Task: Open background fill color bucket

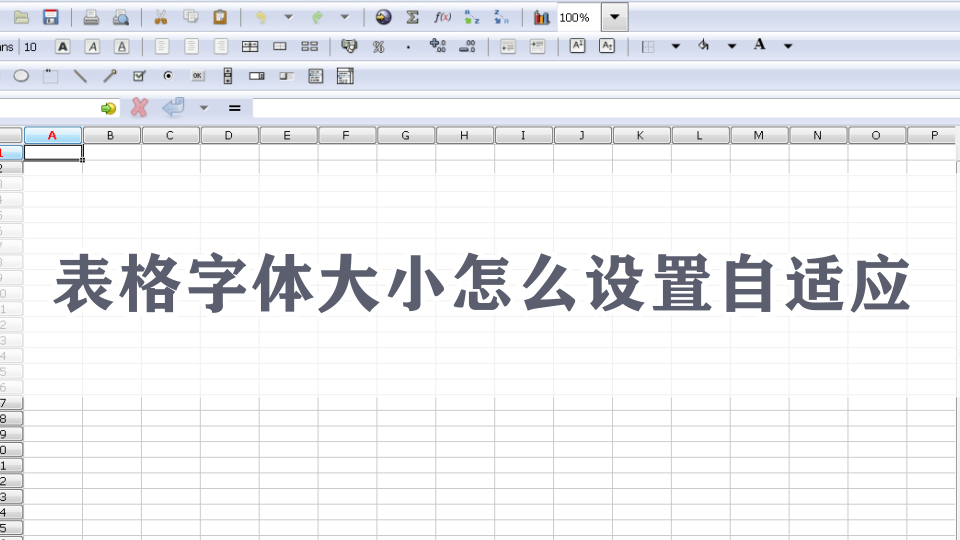Action: click(x=704, y=46)
